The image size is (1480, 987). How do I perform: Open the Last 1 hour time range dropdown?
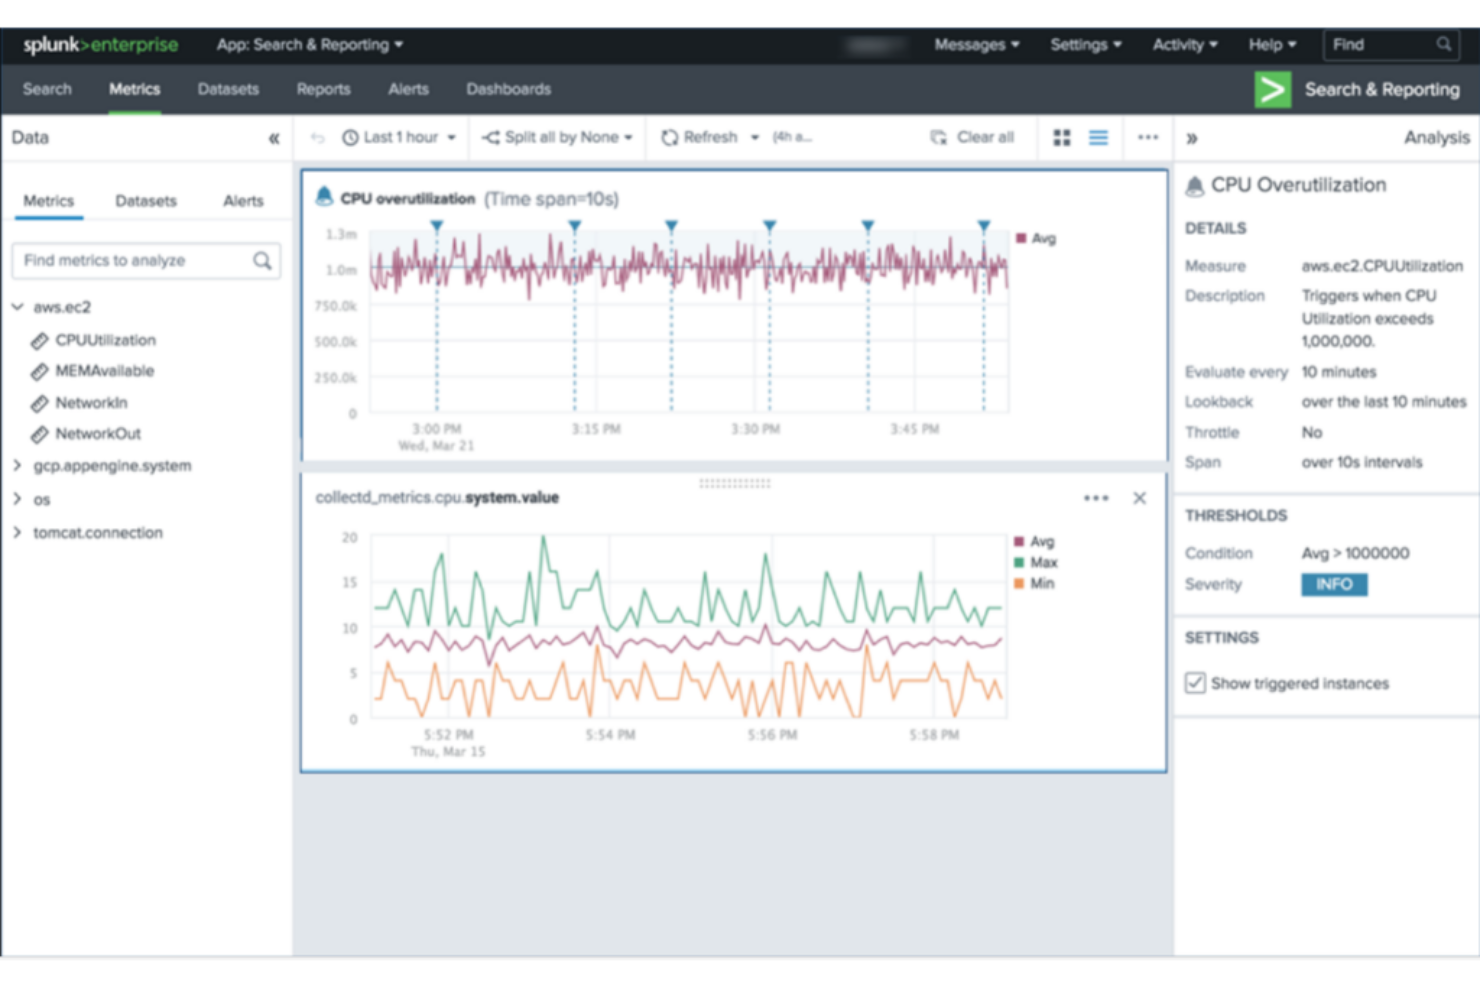[398, 137]
